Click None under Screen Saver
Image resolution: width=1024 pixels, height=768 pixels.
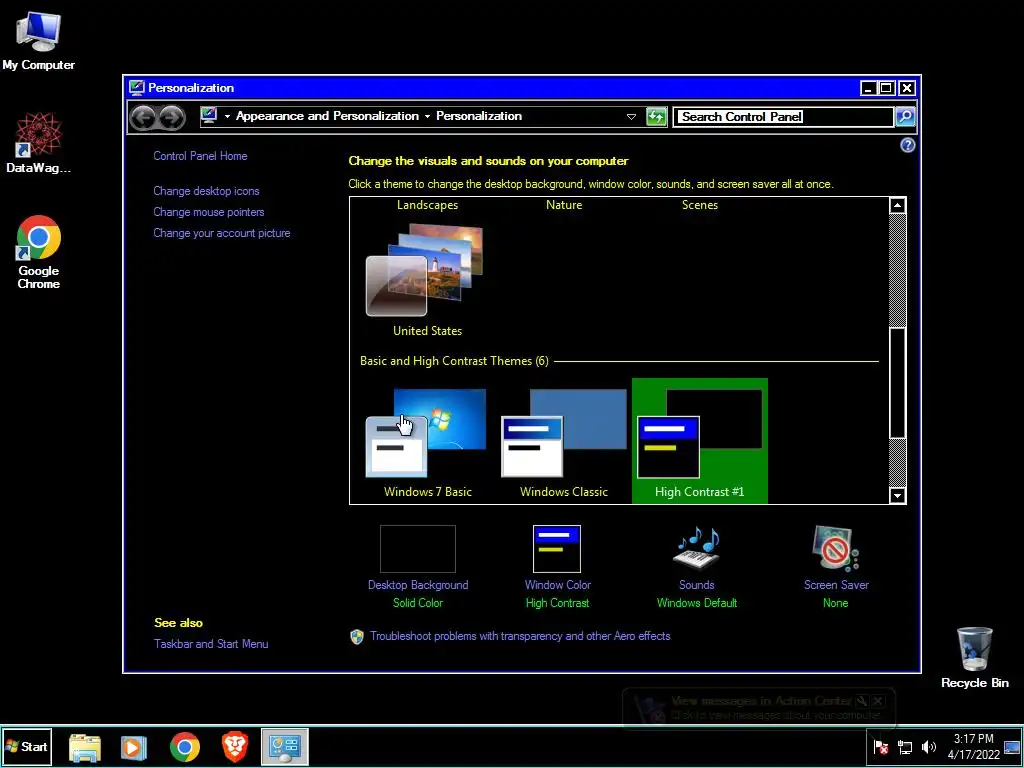[x=835, y=603]
